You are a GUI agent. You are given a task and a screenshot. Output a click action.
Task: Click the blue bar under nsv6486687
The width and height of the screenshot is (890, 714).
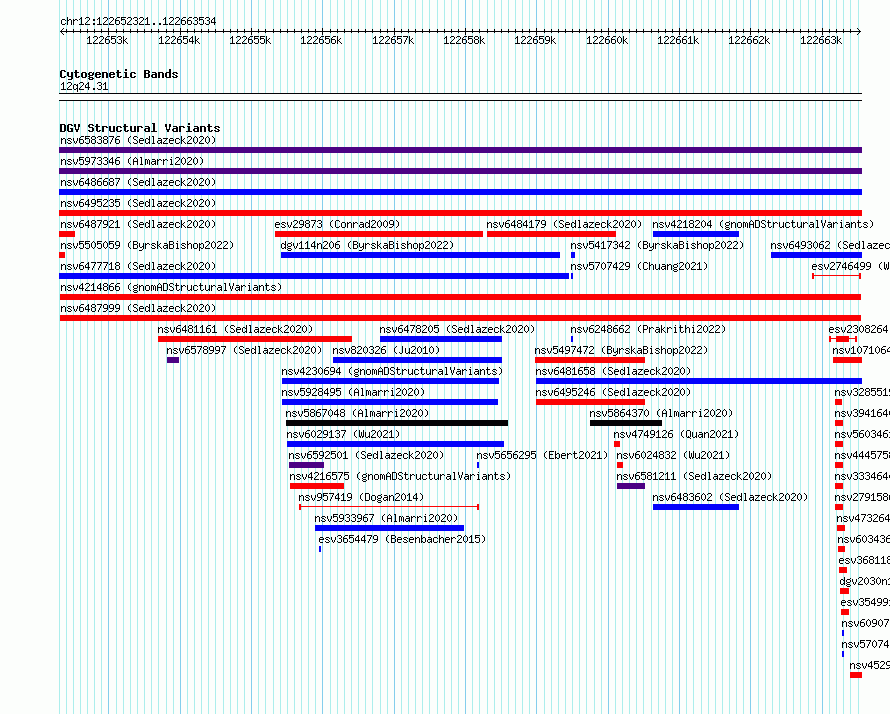pyautogui.click(x=460, y=192)
